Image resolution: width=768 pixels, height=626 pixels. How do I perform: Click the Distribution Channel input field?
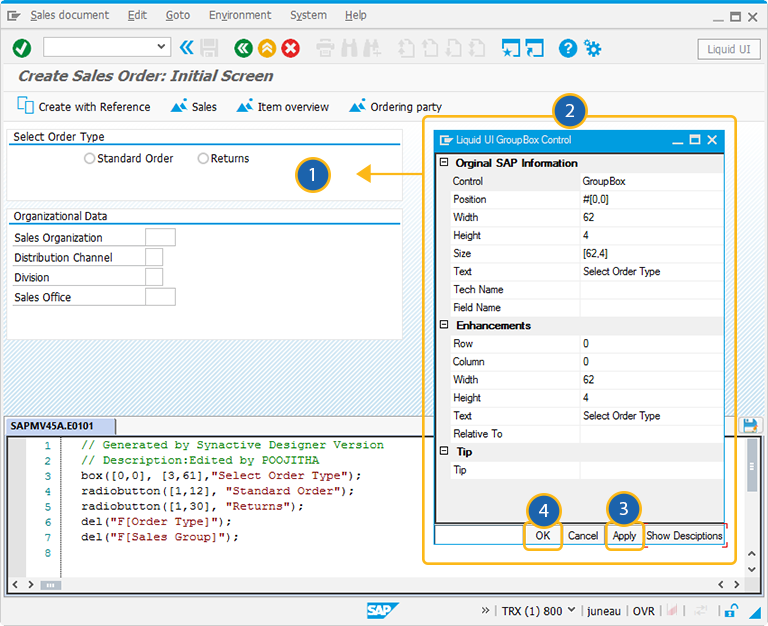pos(154,257)
